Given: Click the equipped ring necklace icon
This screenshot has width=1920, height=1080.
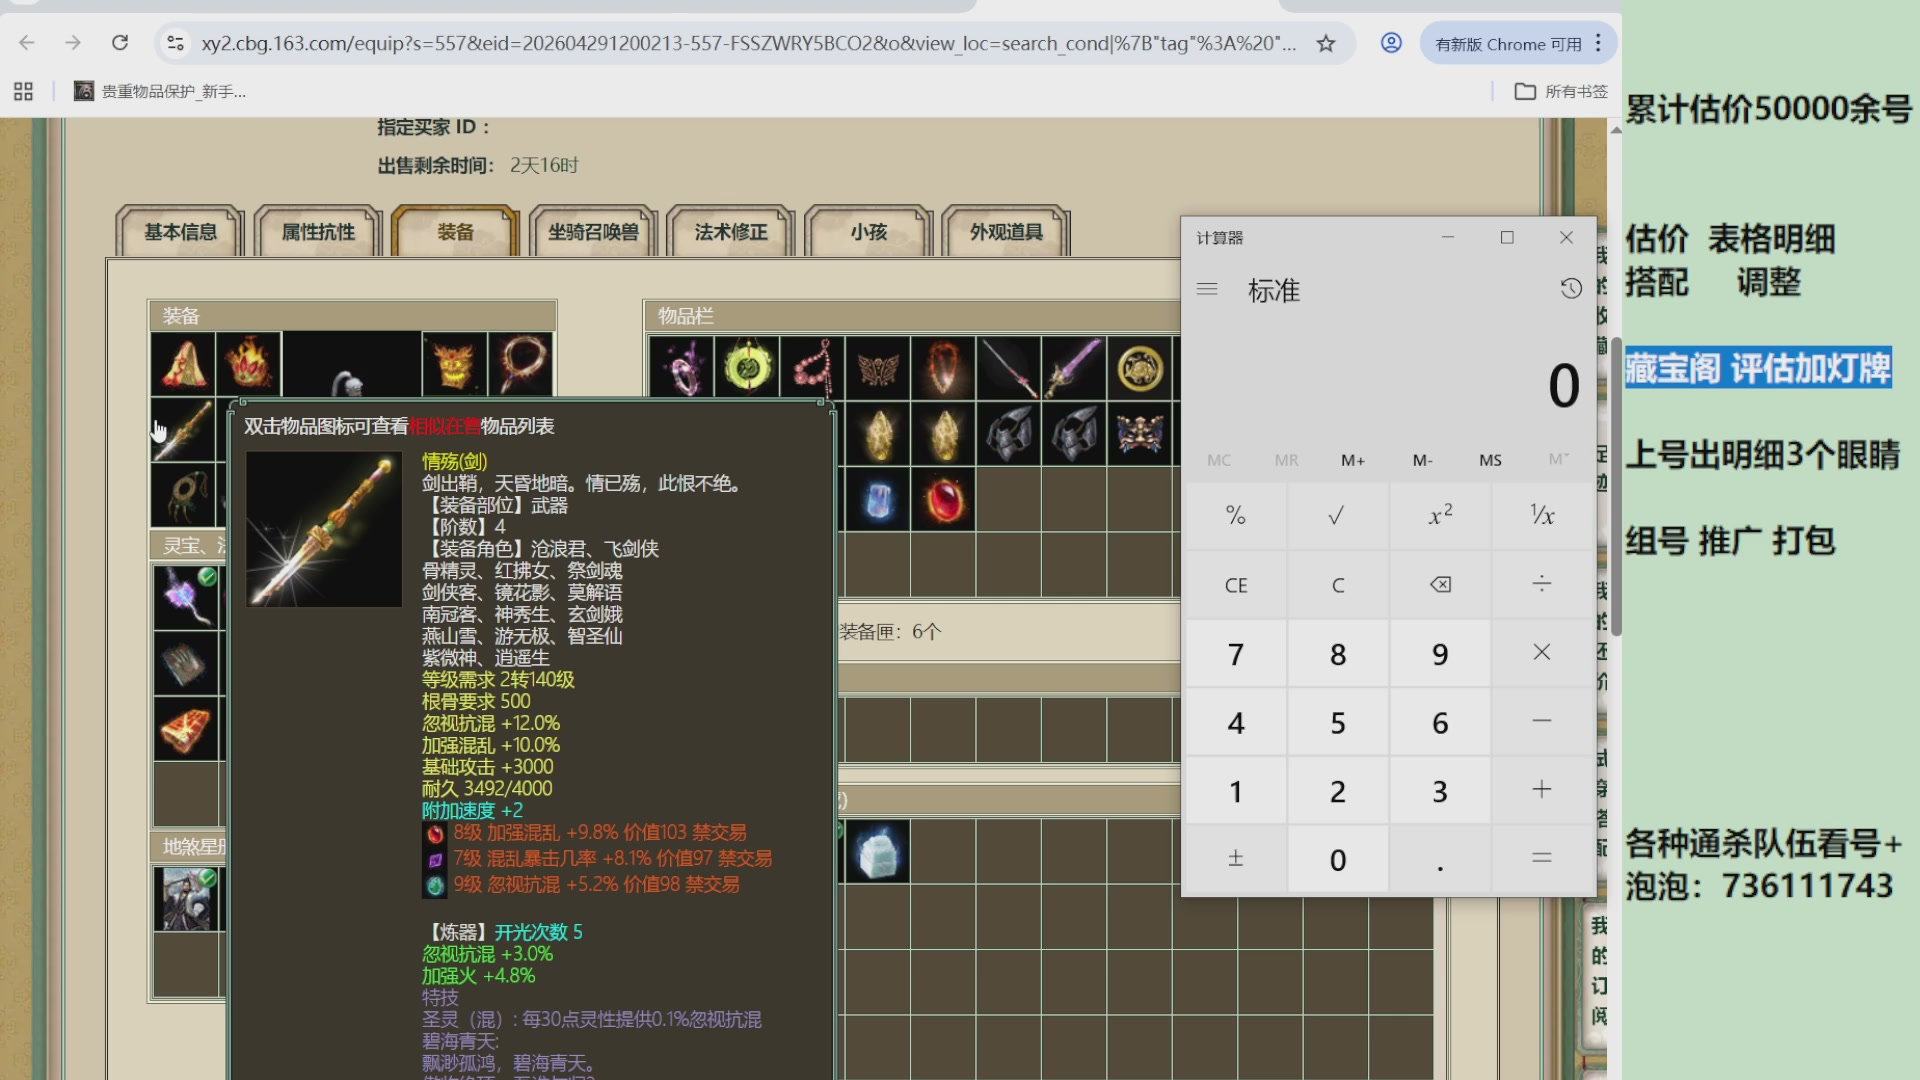Looking at the screenshot, I should pos(521,363).
